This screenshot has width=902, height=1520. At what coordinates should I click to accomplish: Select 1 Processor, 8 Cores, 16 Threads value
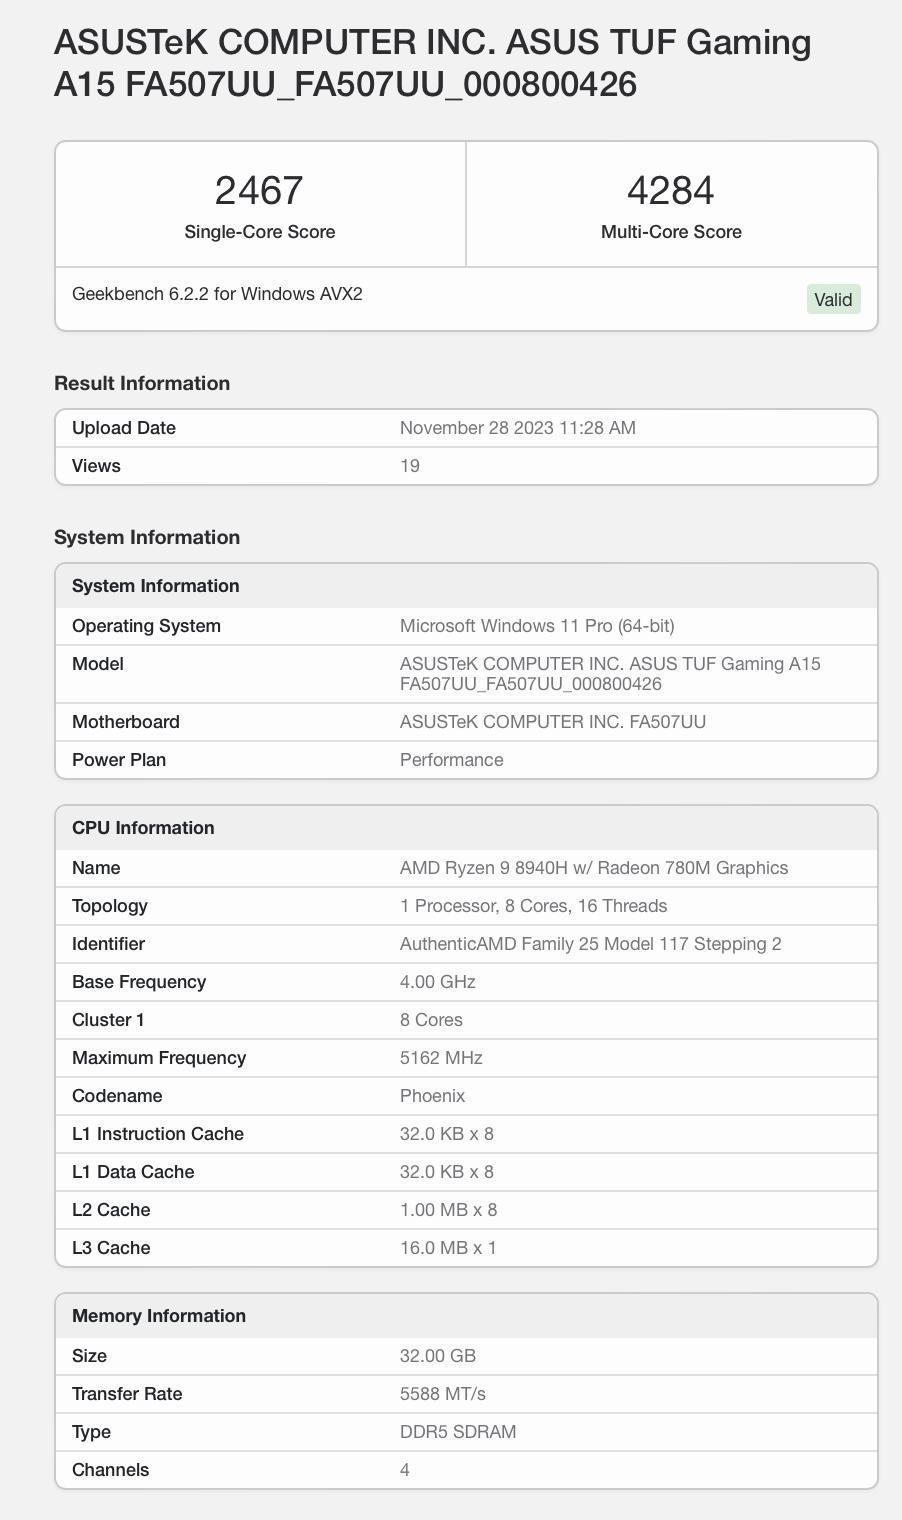pyautogui.click(x=534, y=906)
